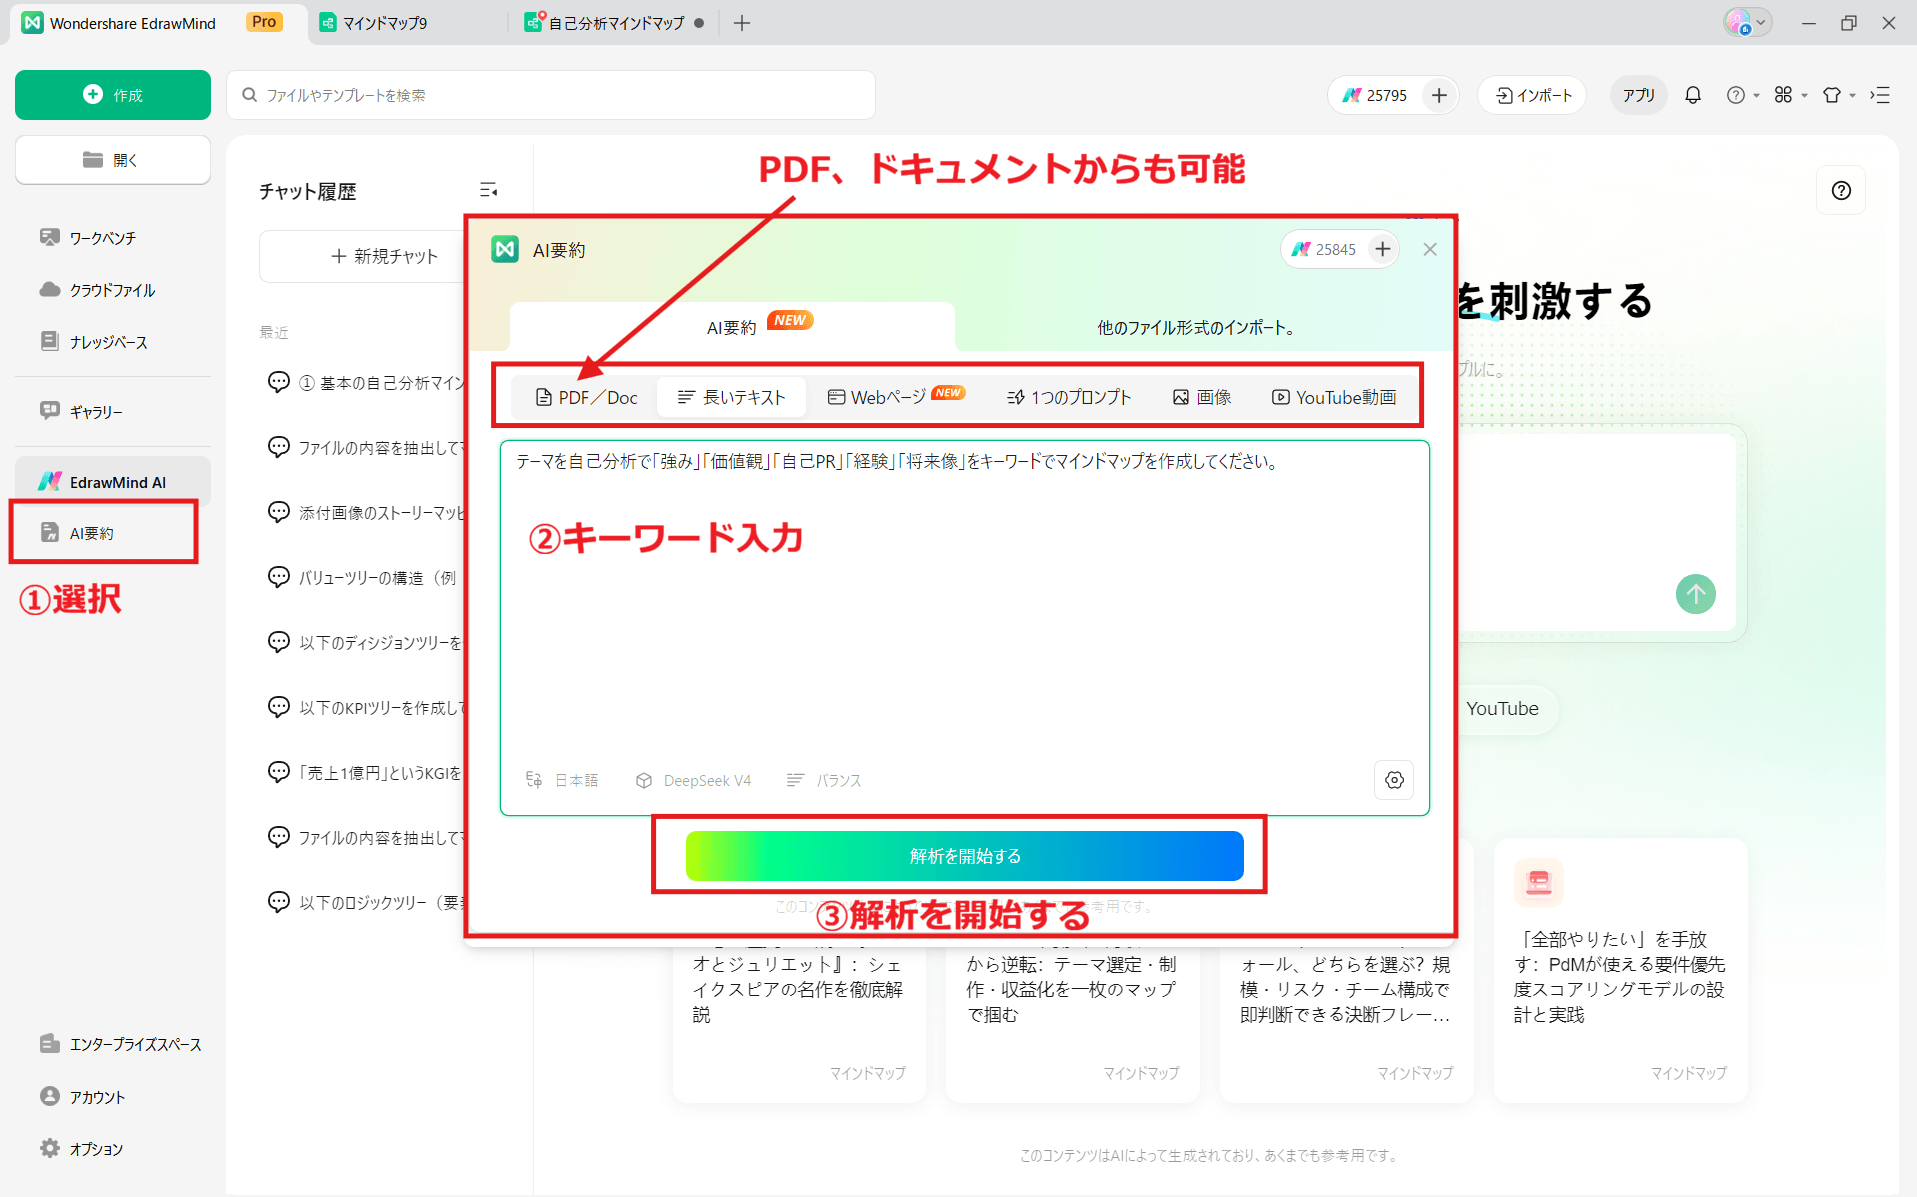Open a file via 開く button
The height and width of the screenshot is (1197, 1917).
pyautogui.click(x=113, y=160)
